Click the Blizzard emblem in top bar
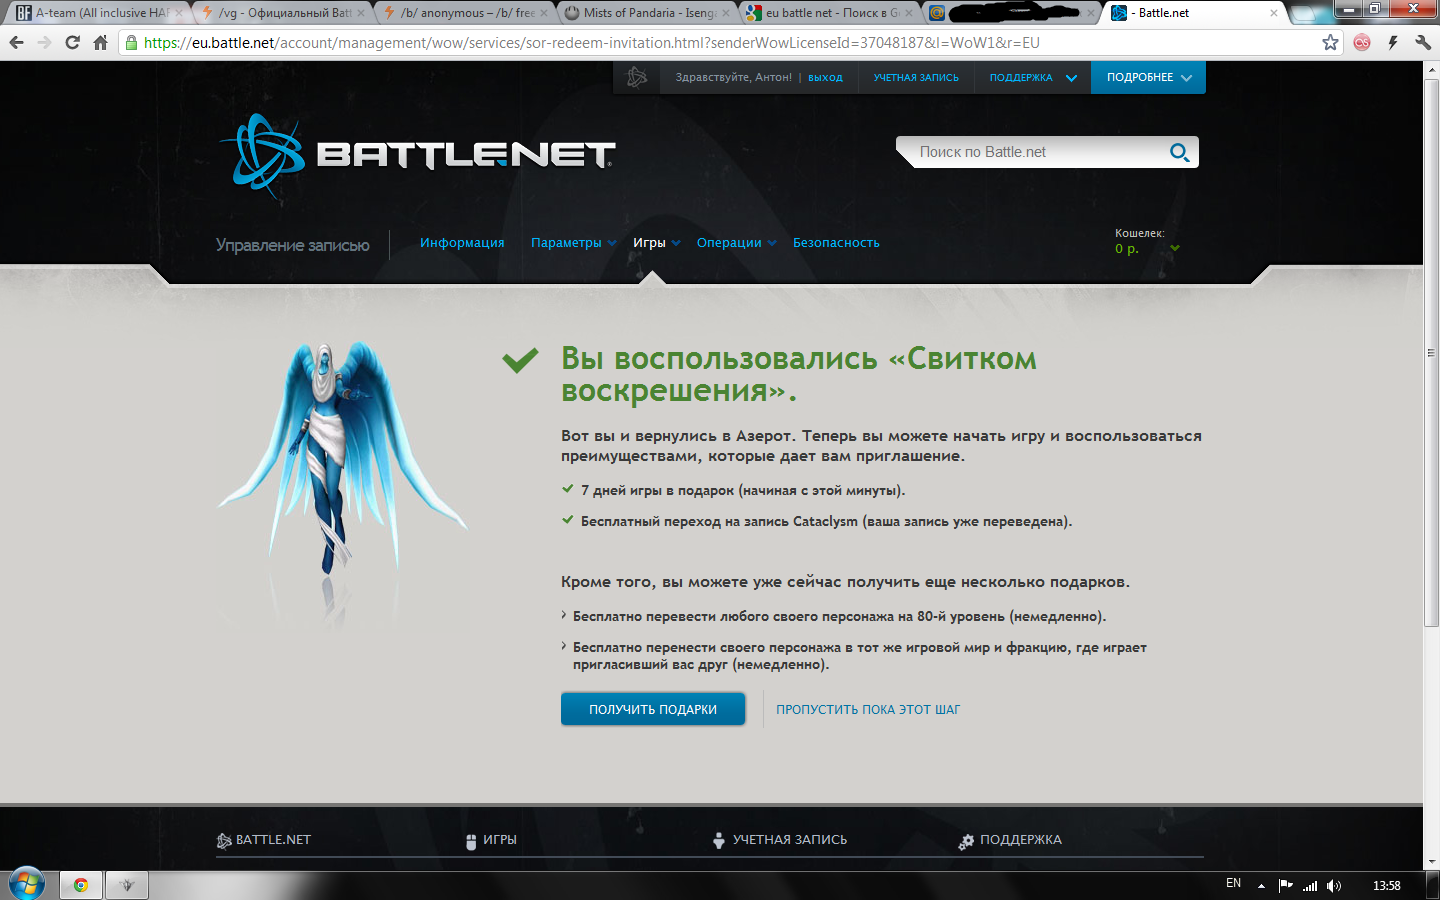 [x=637, y=77]
